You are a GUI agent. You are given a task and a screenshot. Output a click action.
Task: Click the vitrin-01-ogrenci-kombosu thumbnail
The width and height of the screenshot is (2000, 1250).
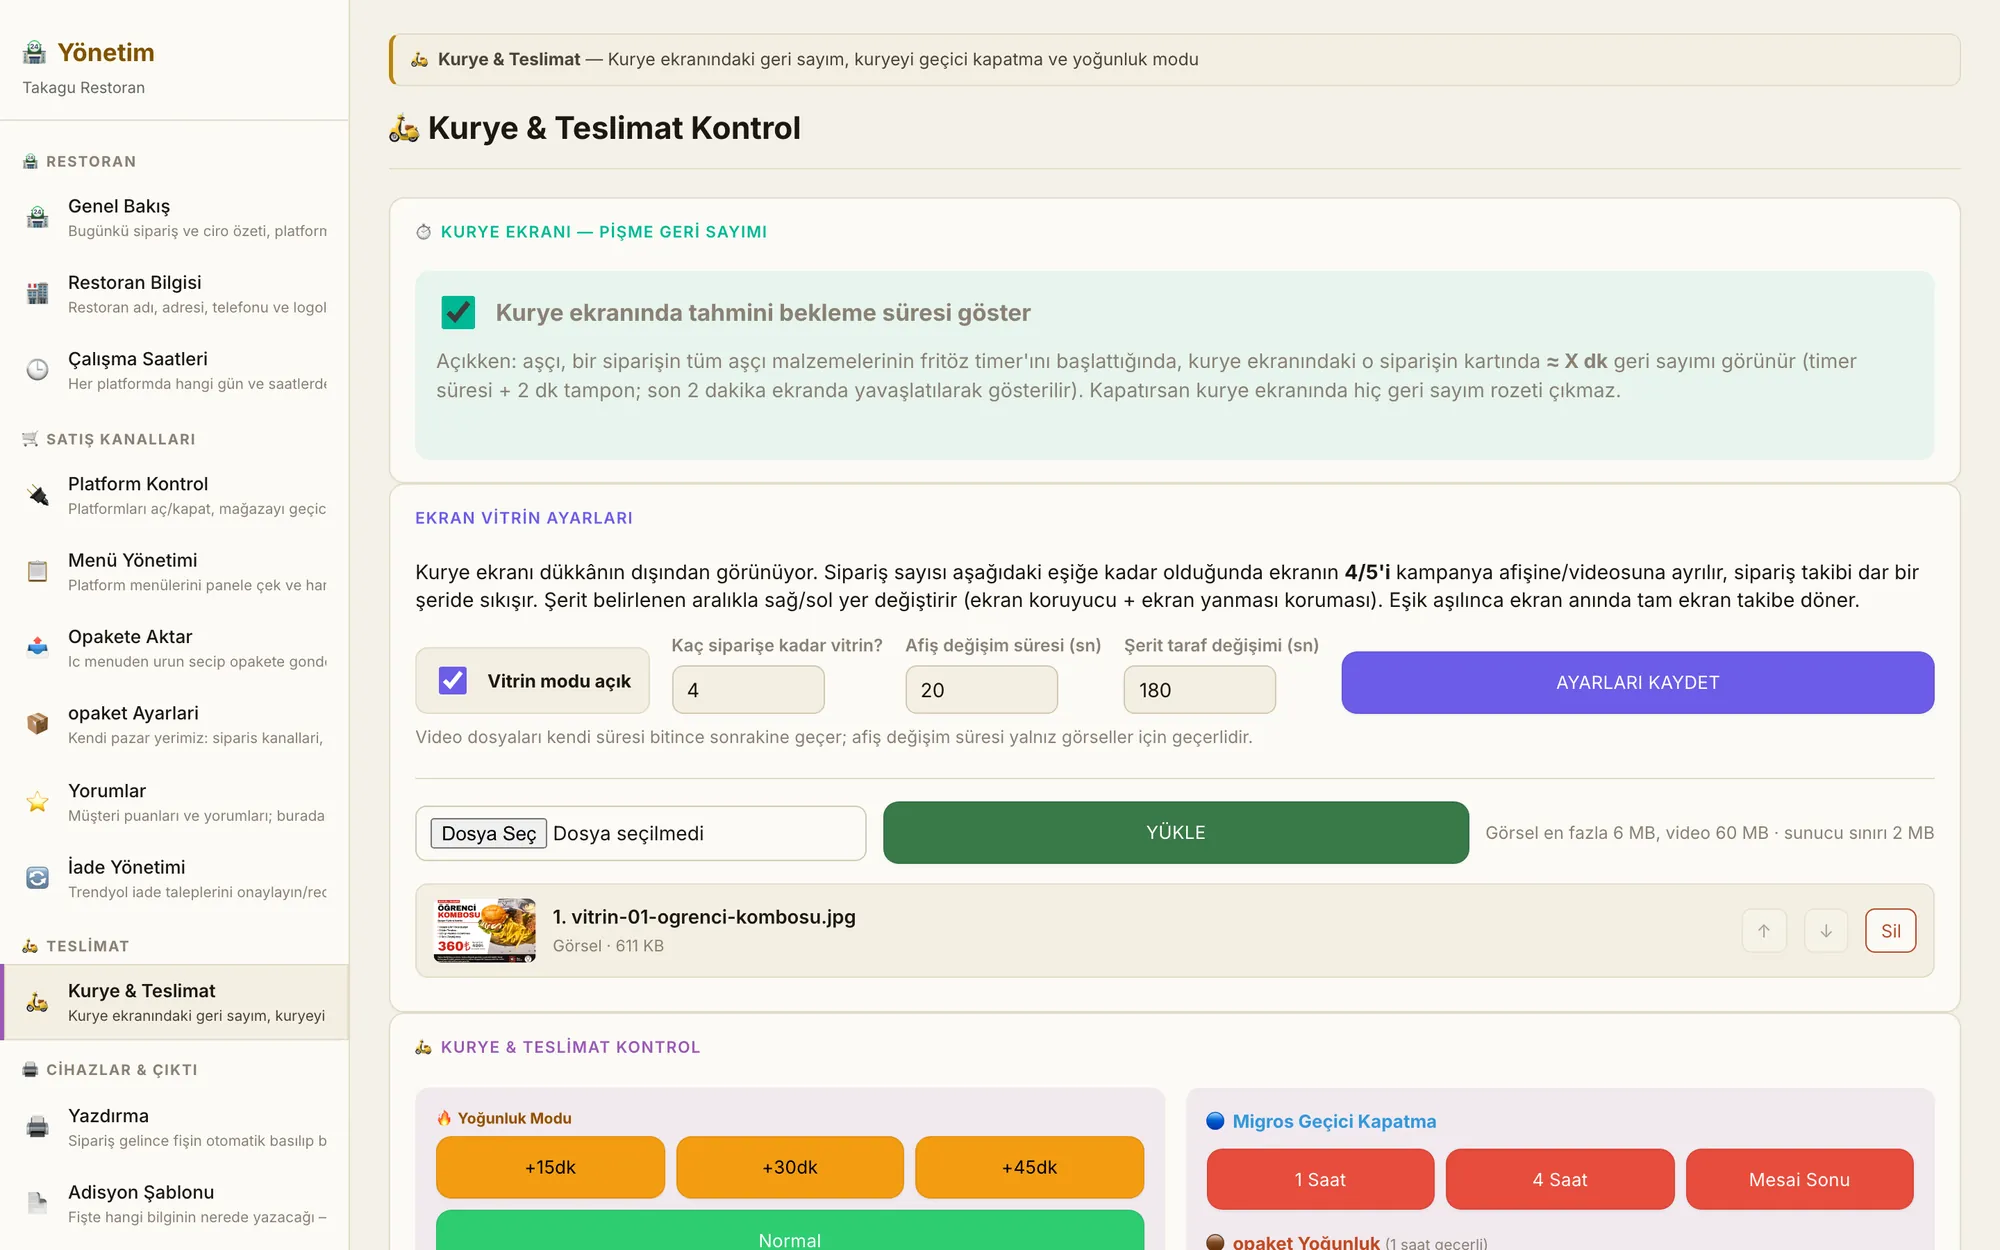tap(485, 930)
